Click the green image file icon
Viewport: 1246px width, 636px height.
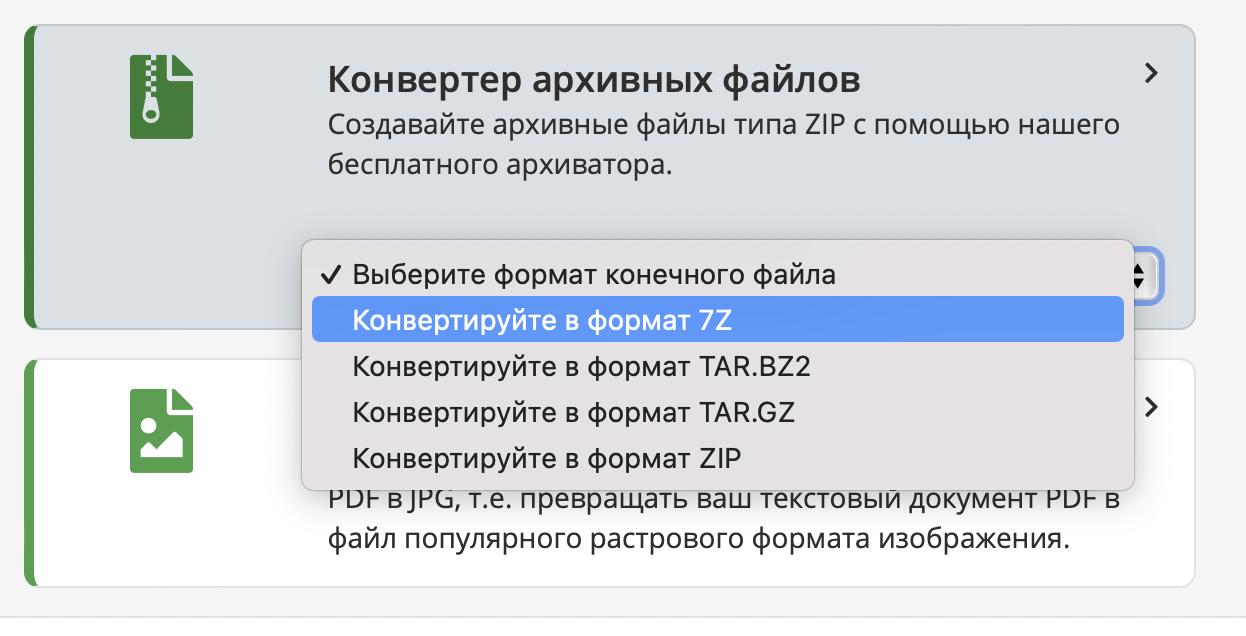(x=161, y=431)
